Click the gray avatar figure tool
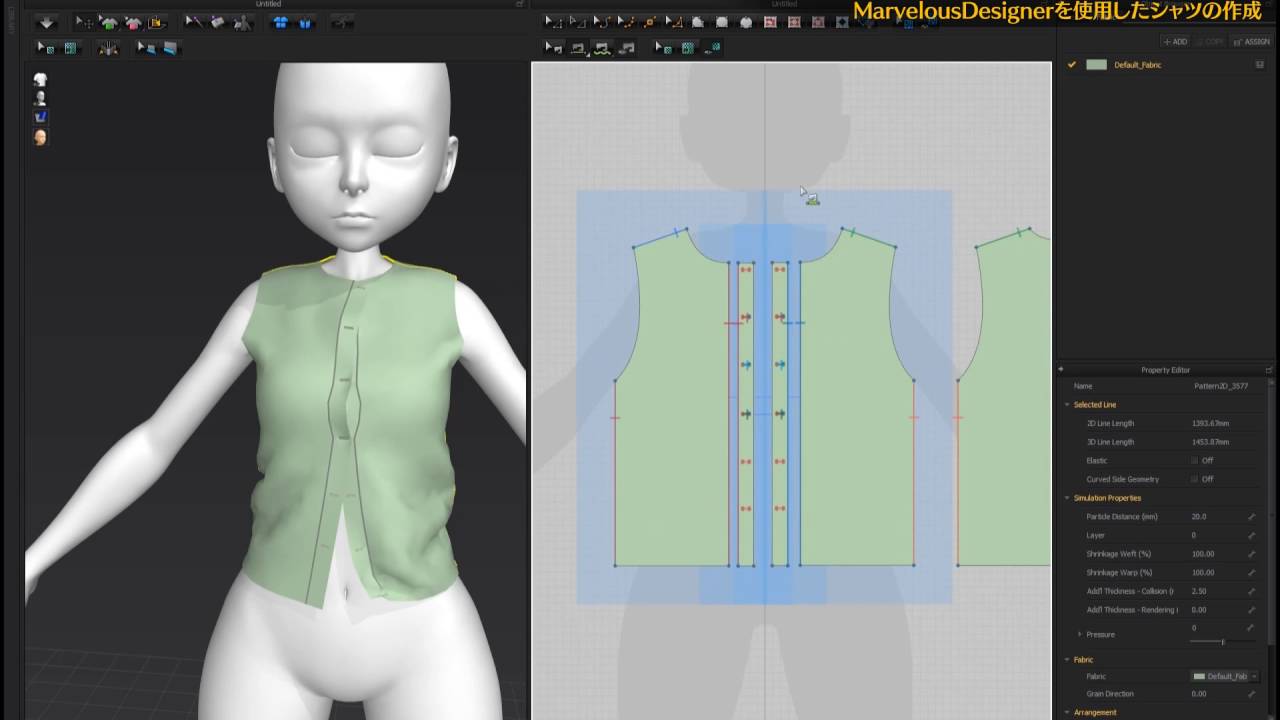The image size is (1280, 720). pos(241,22)
